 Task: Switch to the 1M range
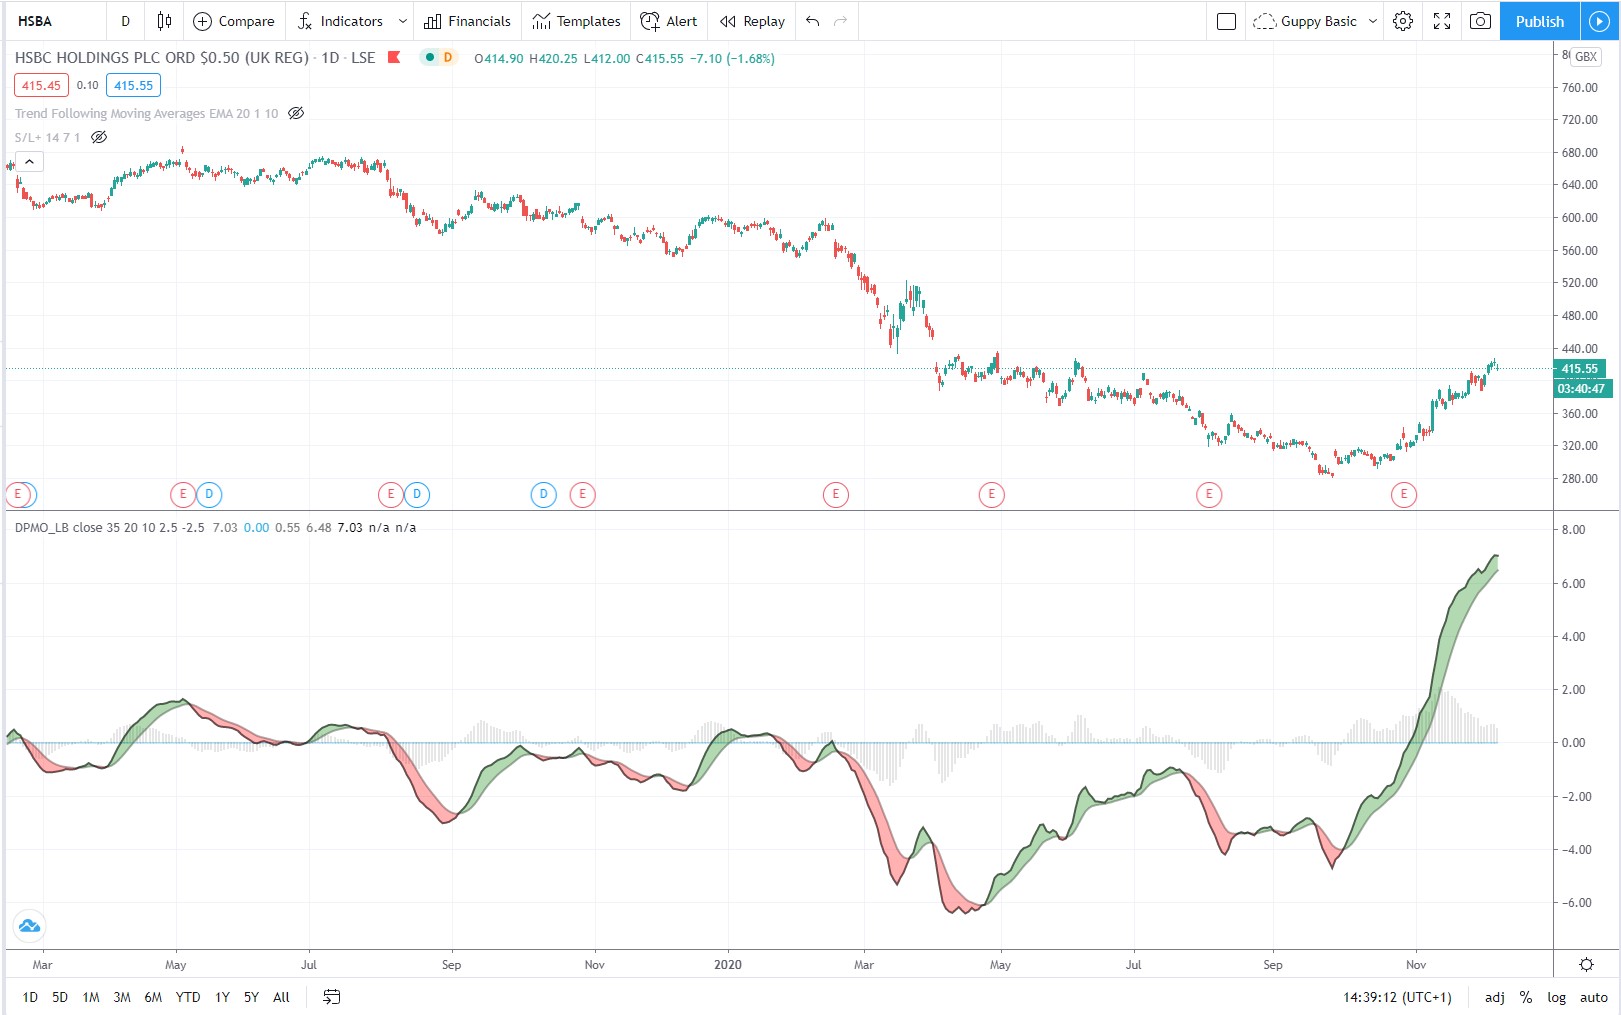click(91, 997)
